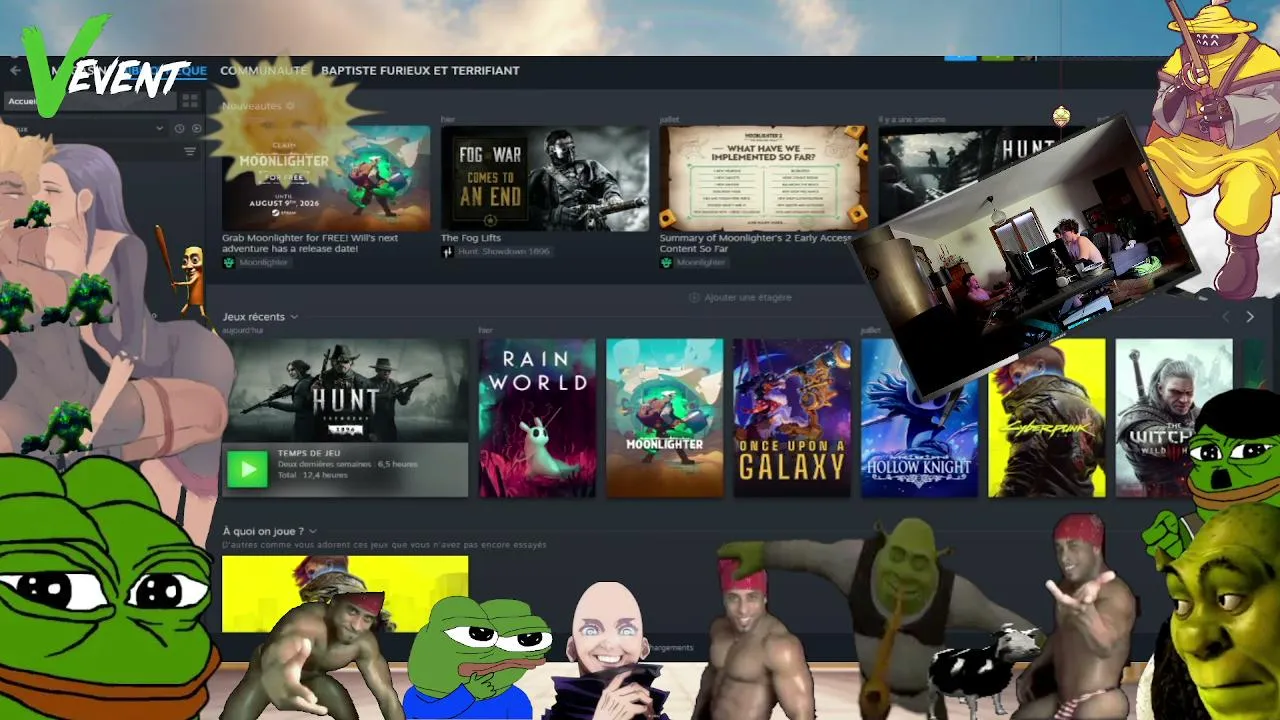Open the À quoi on joue ? shelf dropdown
Screen dimensions: 1280x720
[x=313, y=531]
